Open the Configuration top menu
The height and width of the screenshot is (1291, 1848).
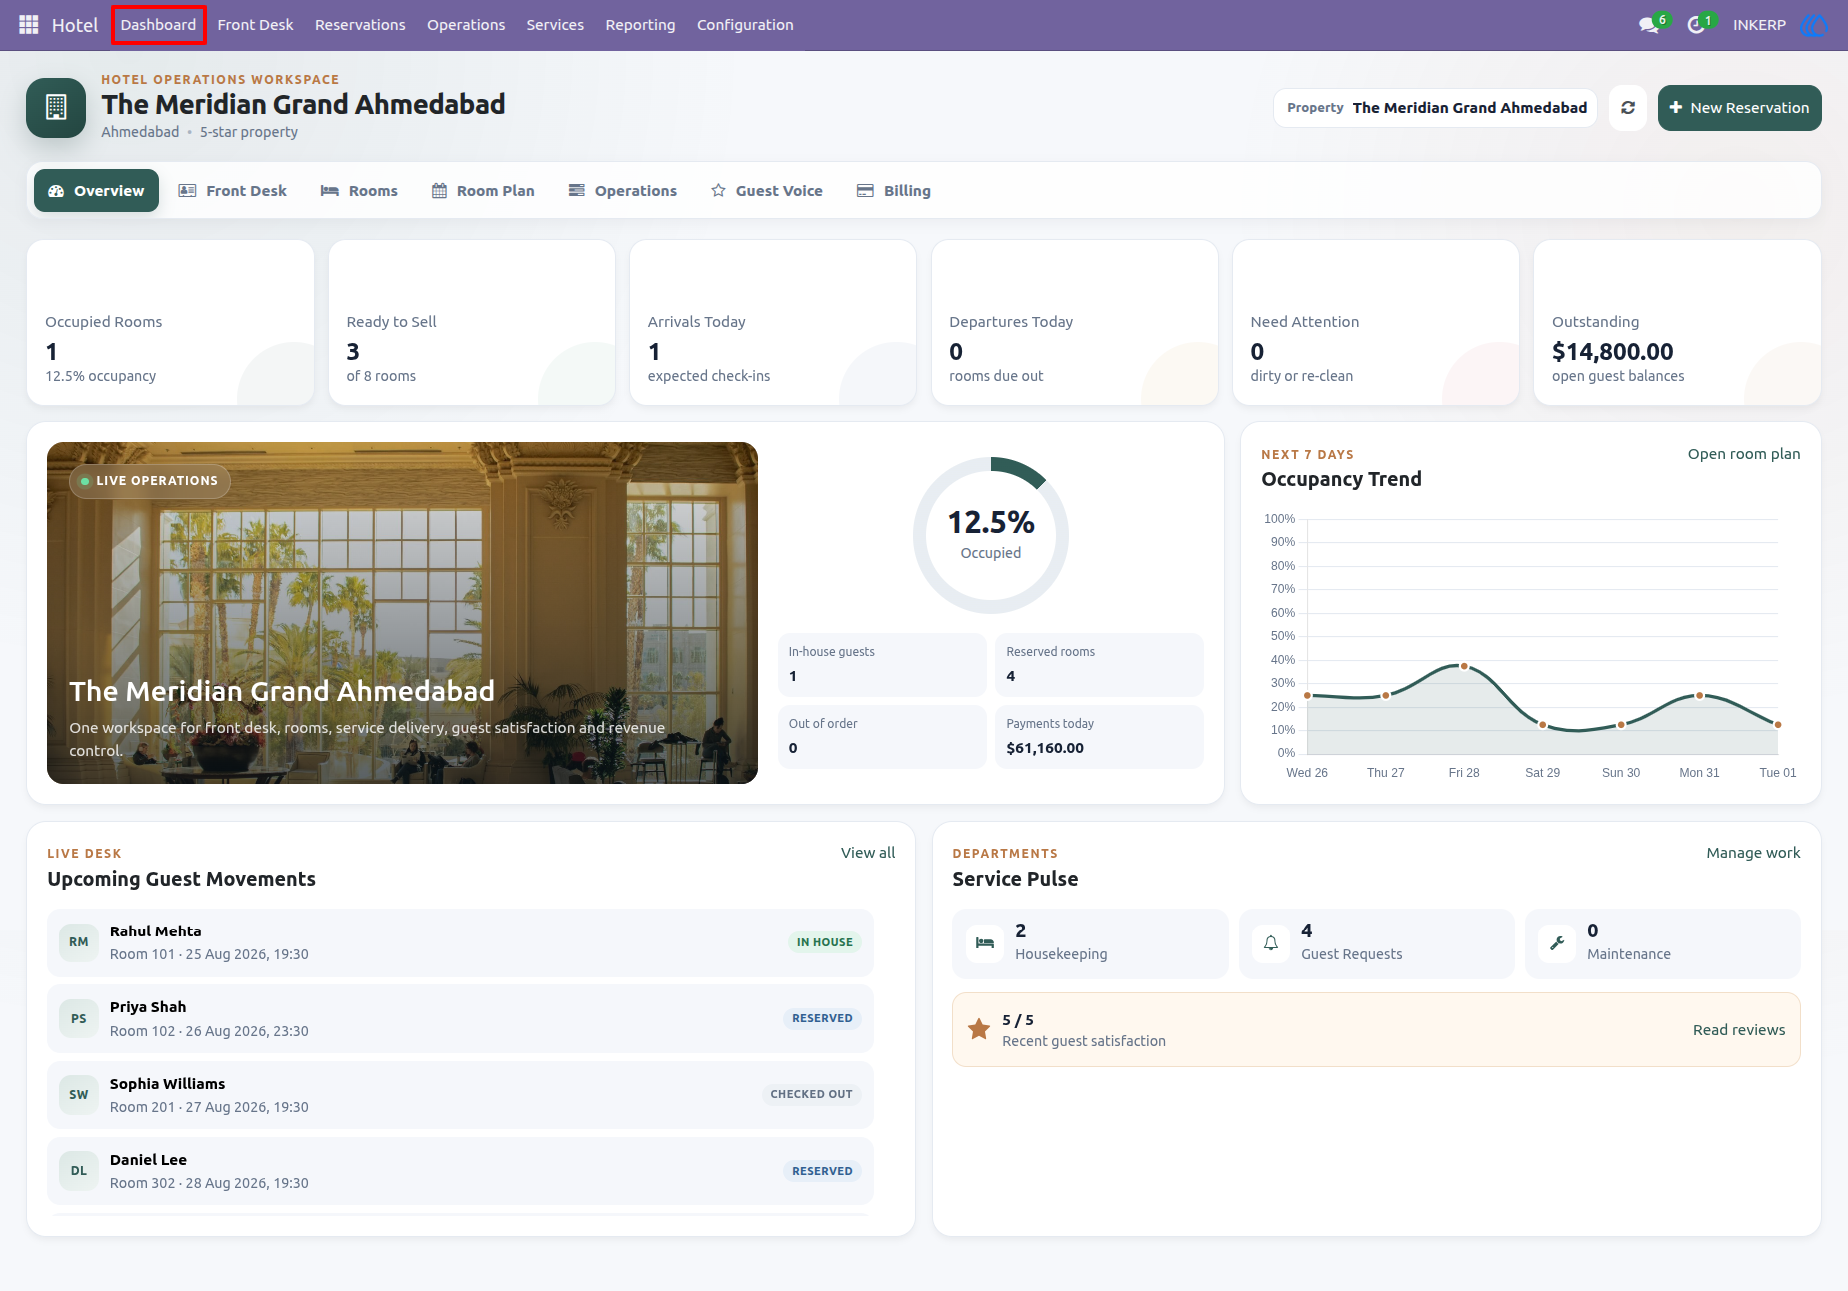[745, 25]
